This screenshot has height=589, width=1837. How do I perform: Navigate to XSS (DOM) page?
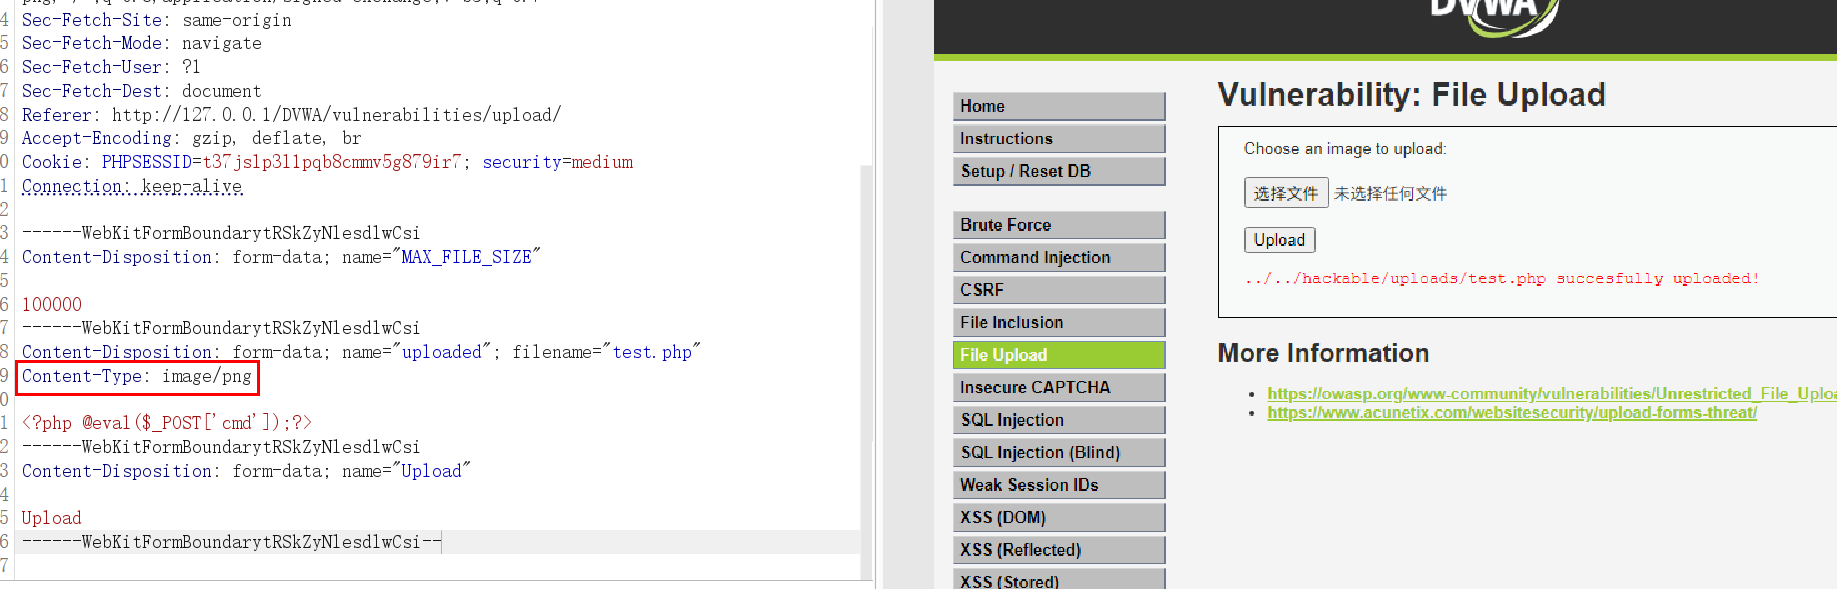pyautogui.click(x=1059, y=517)
